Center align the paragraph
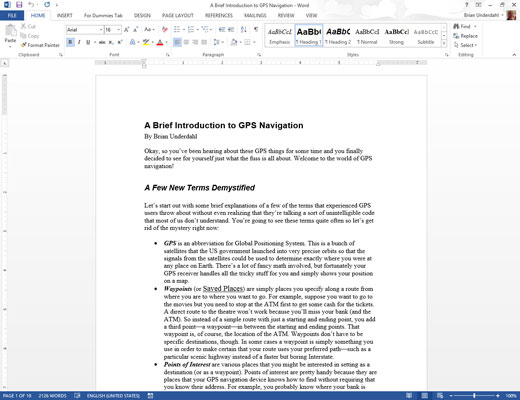 186,42
